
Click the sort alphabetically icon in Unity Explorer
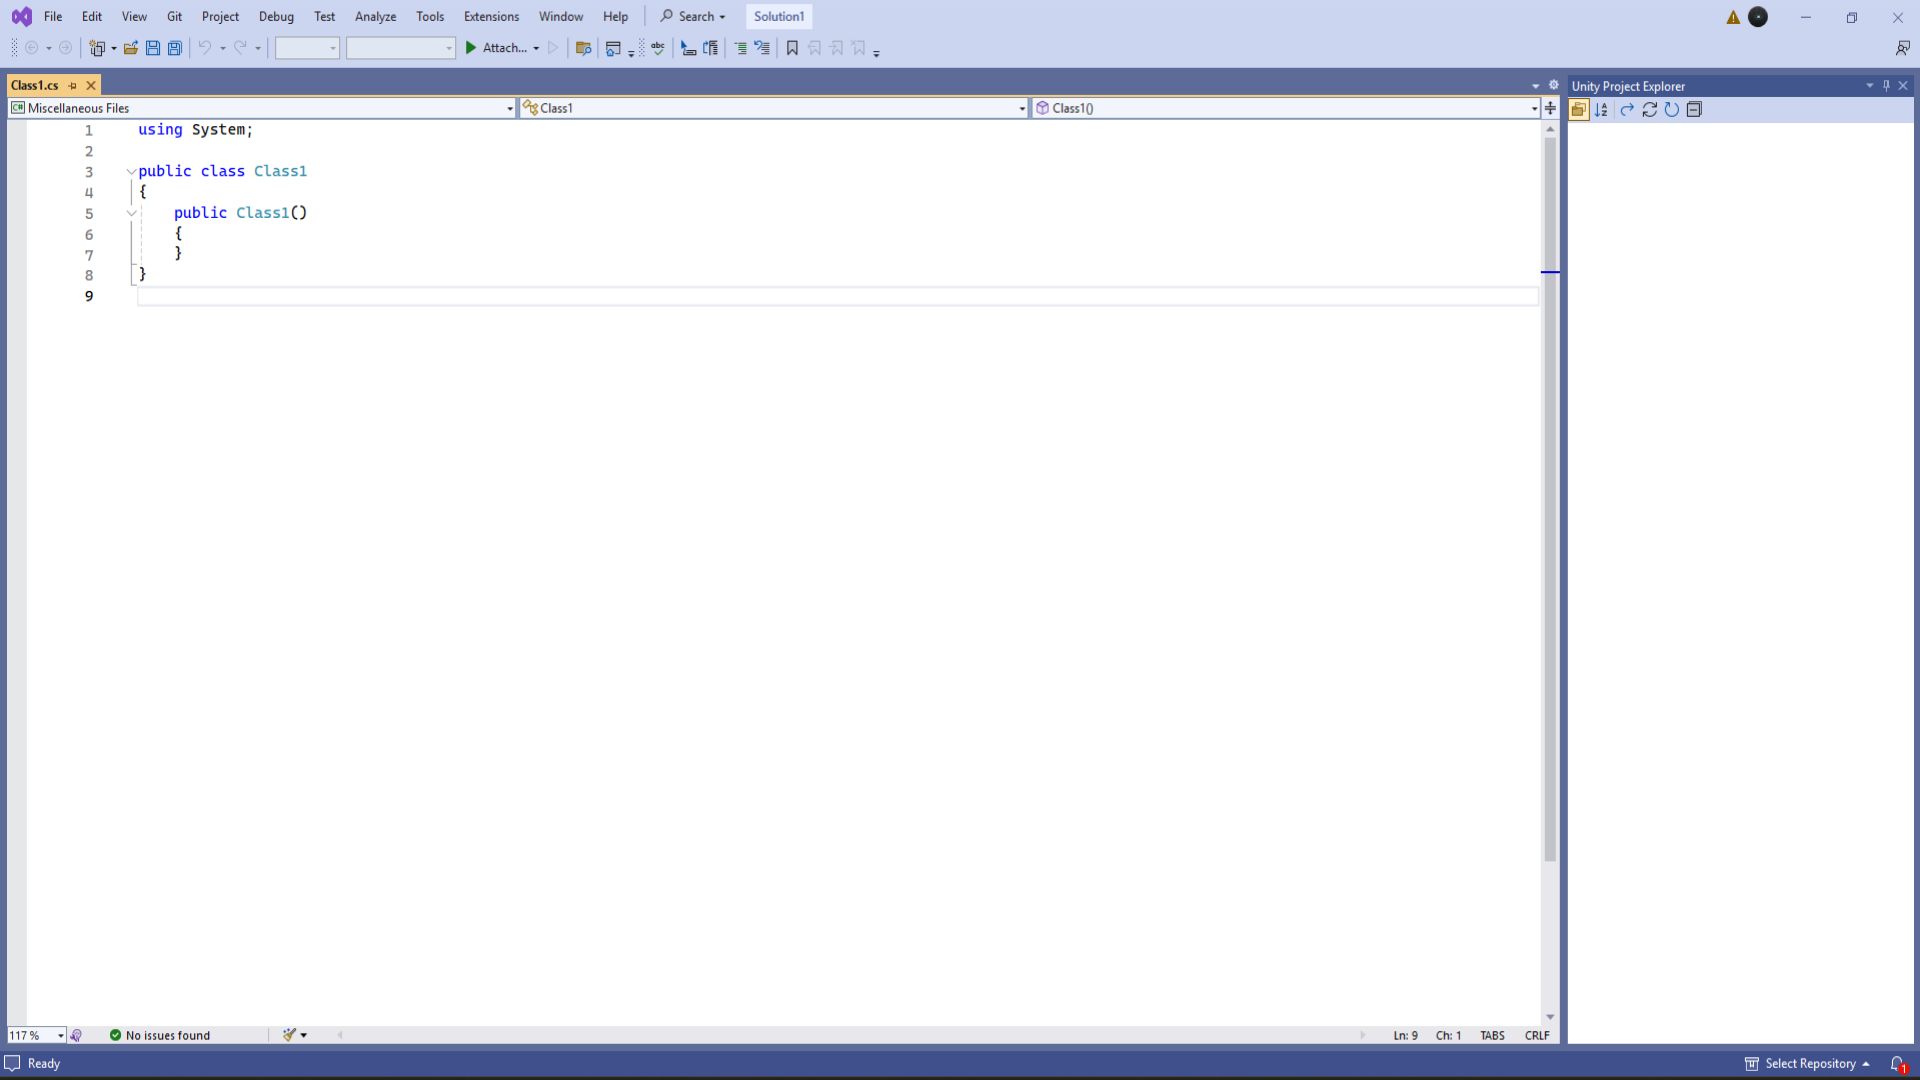click(1601, 110)
